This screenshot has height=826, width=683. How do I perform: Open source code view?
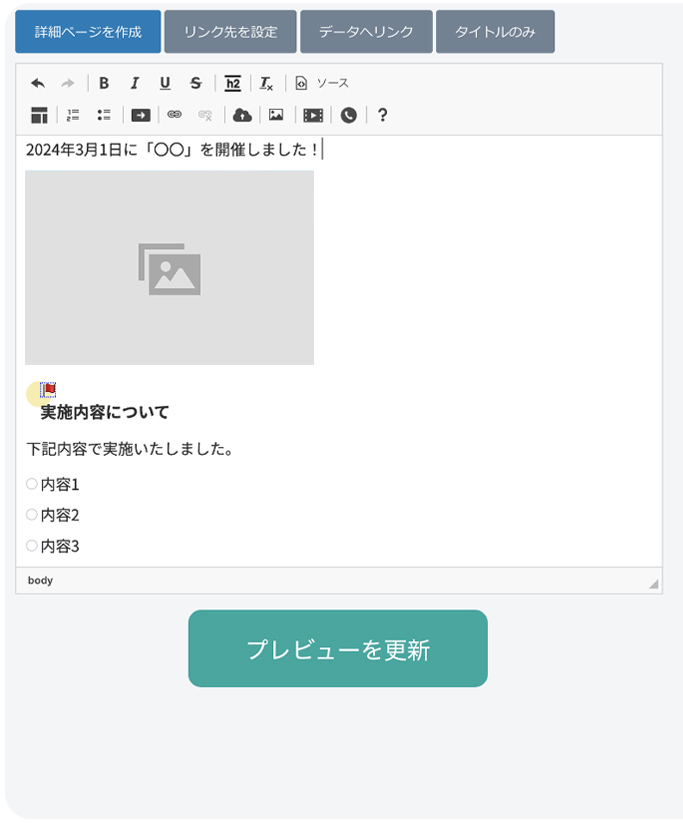click(x=321, y=83)
